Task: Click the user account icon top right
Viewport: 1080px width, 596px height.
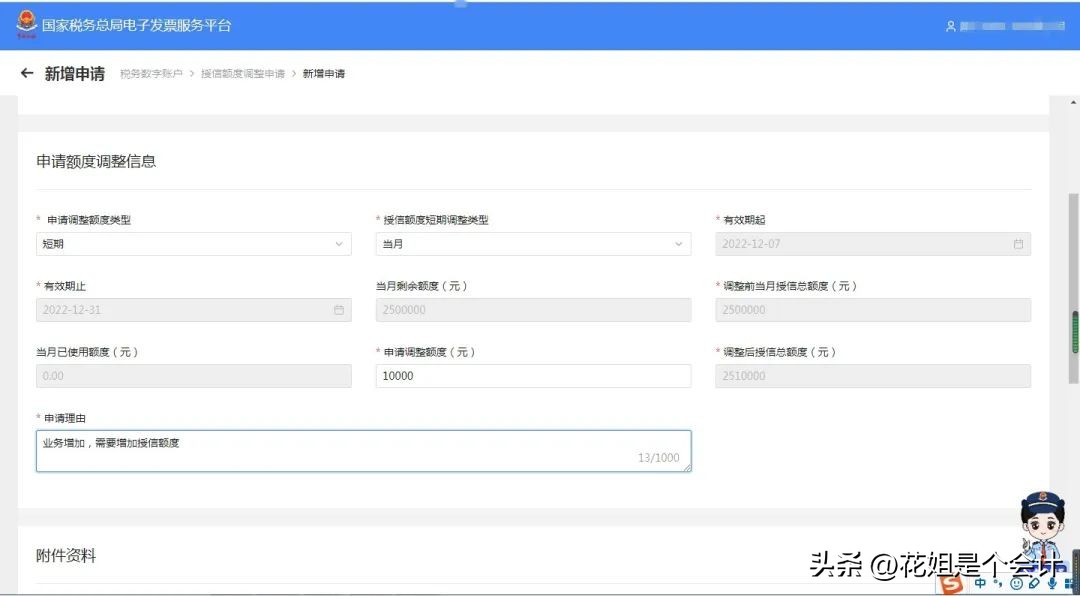Action: tap(950, 26)
